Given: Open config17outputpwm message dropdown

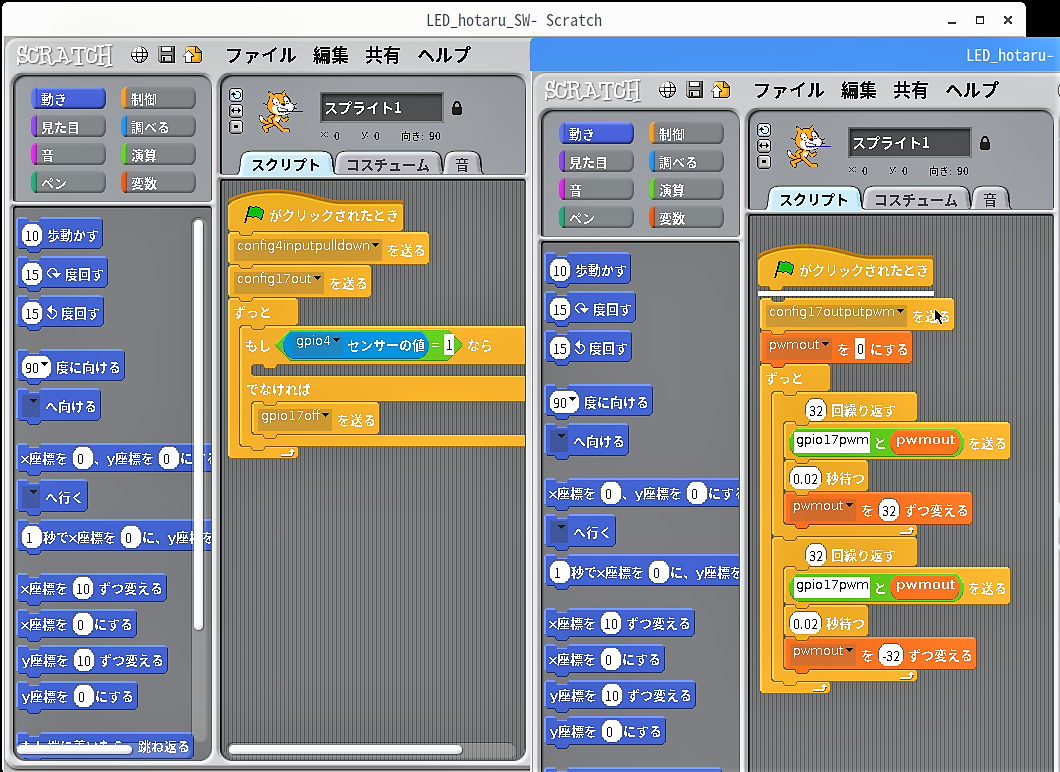Looking at the screenshot, I should pyautogui.click(x=900, y=312).
